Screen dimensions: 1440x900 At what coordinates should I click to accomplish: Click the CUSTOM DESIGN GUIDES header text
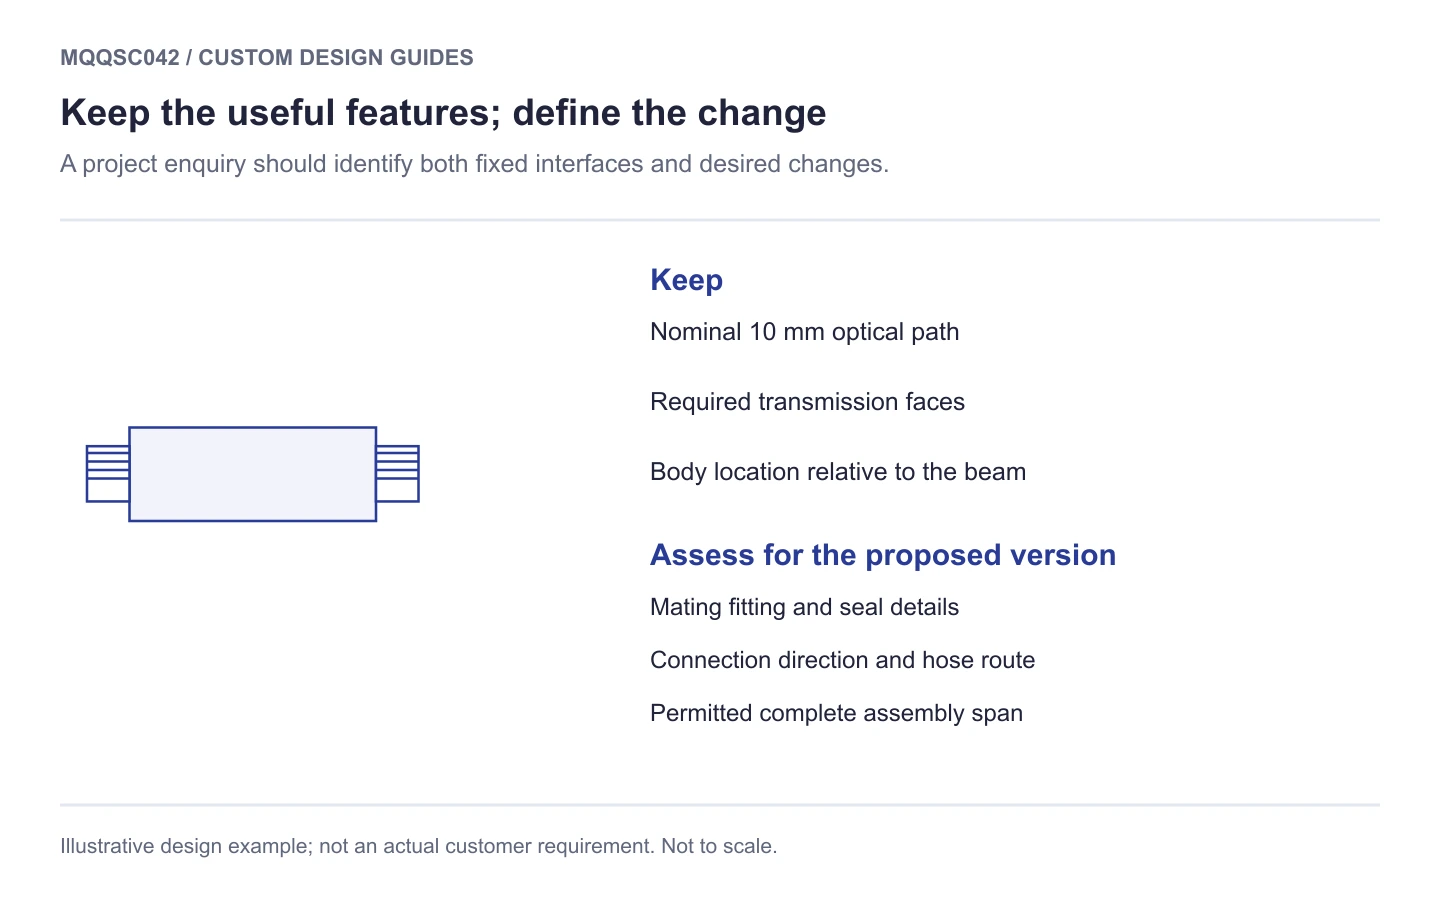point(336,58)
